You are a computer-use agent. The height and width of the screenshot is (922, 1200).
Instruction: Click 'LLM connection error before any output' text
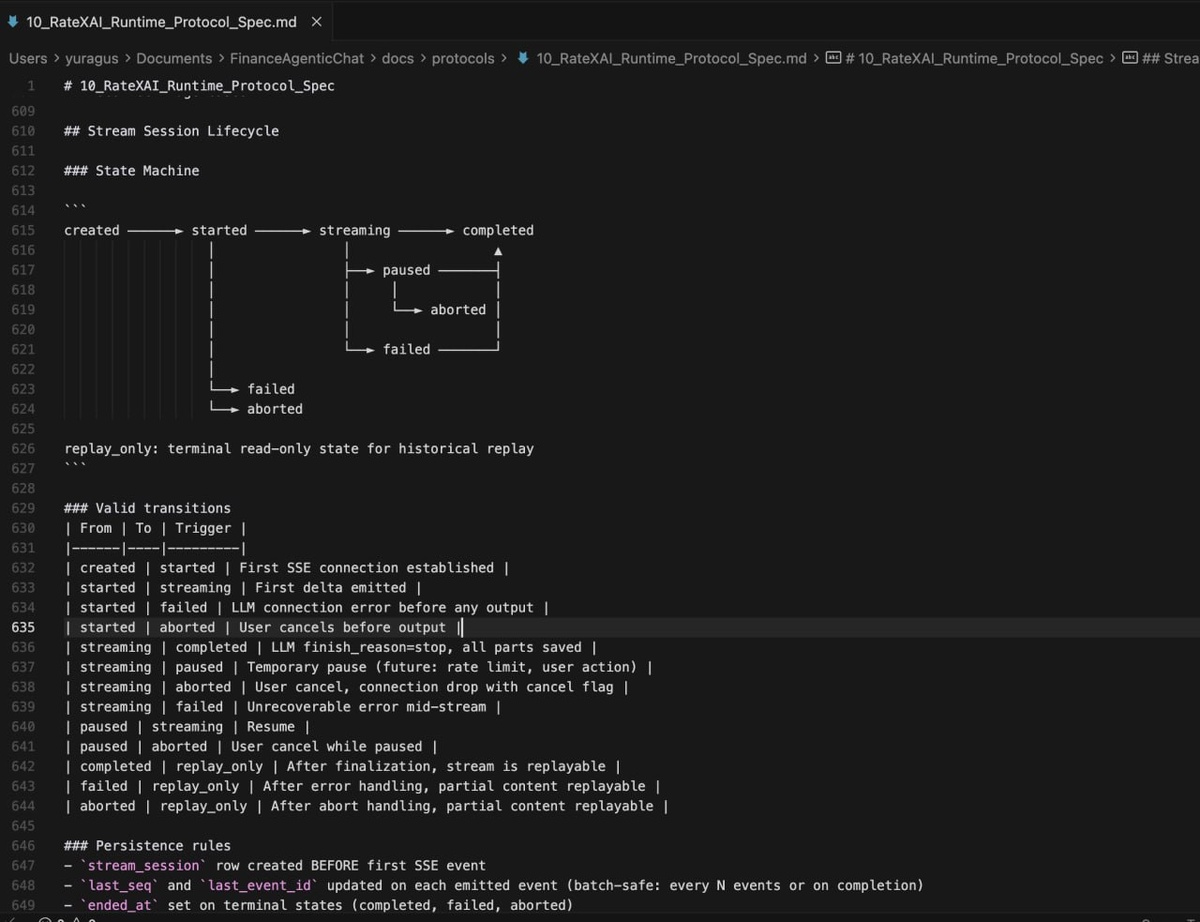382,607
